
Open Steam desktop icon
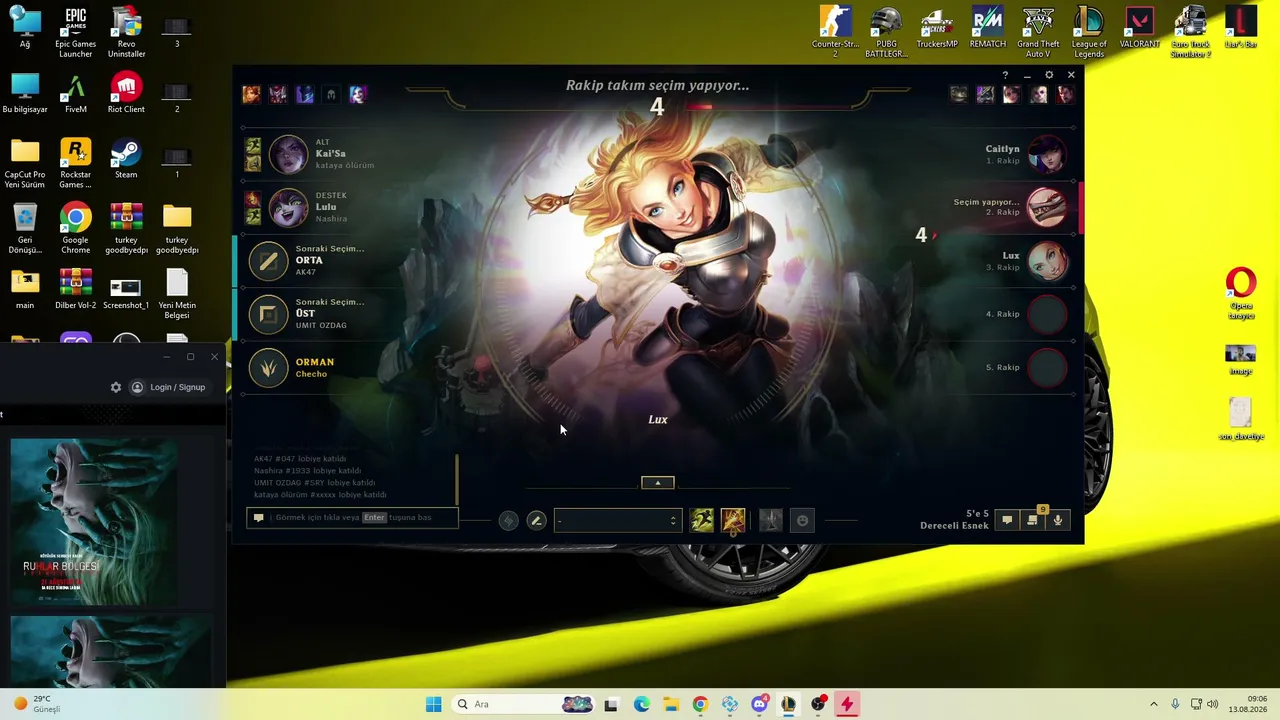point(126,159)
